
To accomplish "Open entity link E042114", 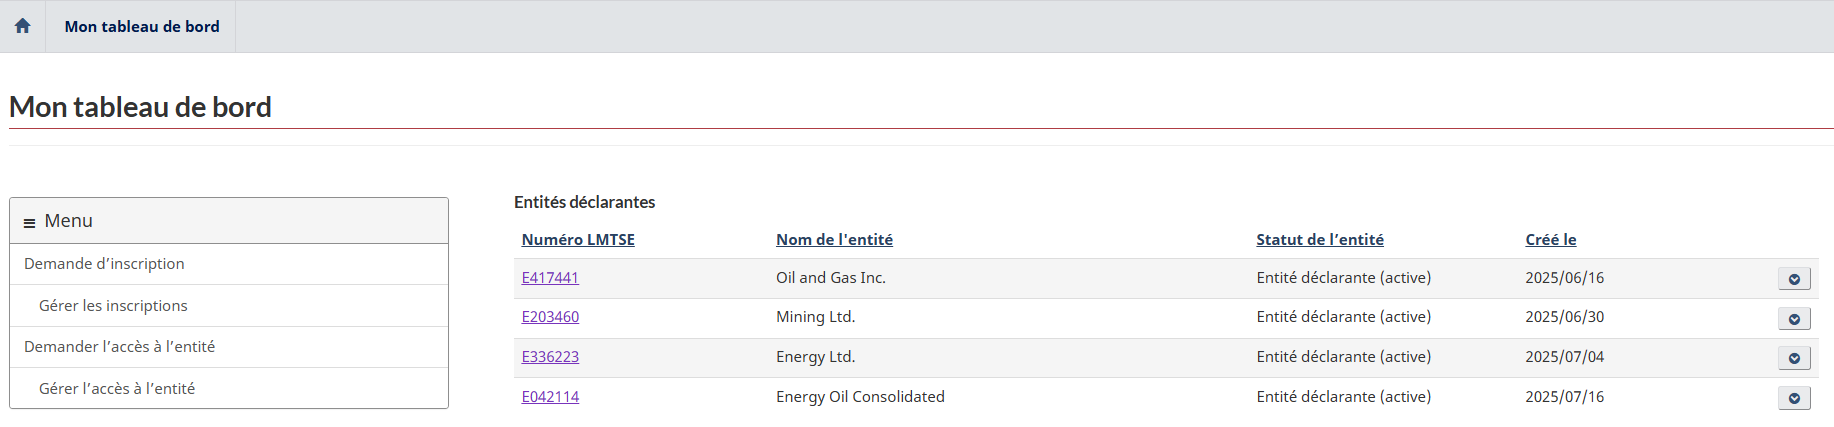I will pos(550,397).
